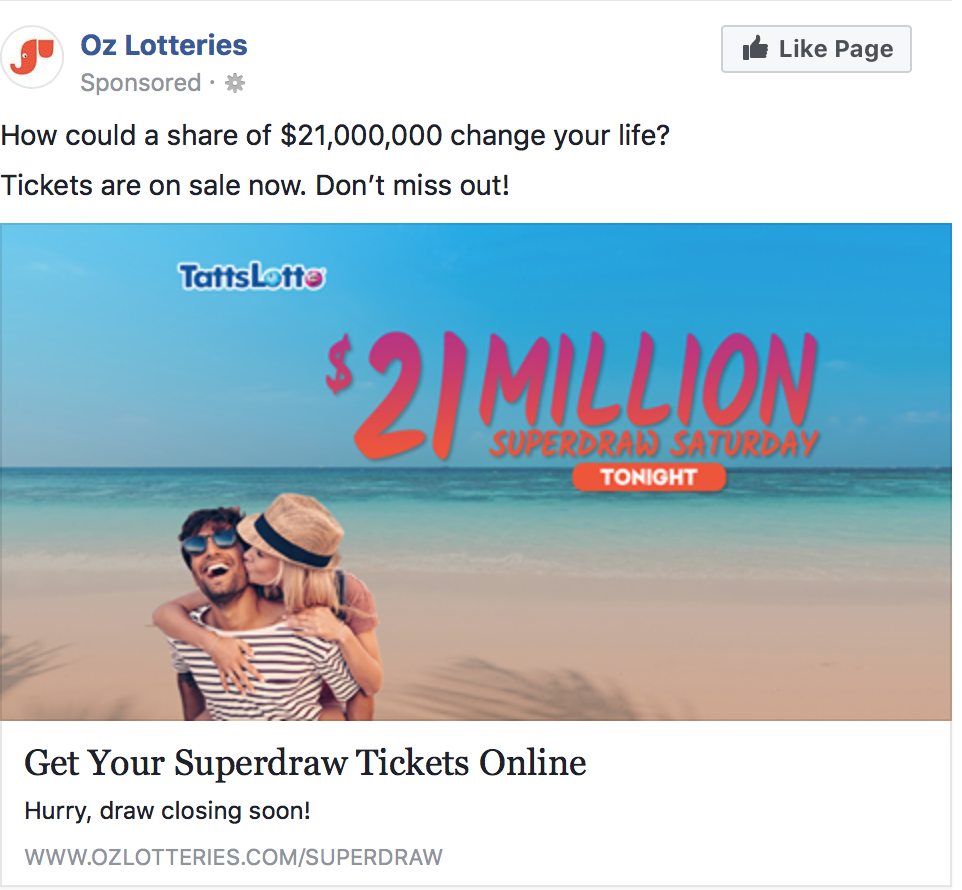Click the Sponsored label
This screenshot has width=962, height=890.
pyautogui.click(x=141, y=83)
